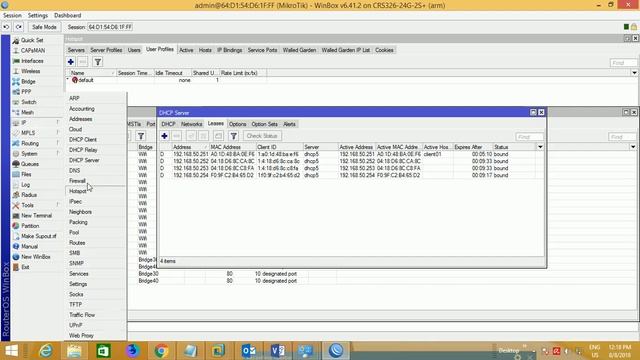Switch to the Options tab in DHCP Server

pyautogui.click(x=238, y=124)
